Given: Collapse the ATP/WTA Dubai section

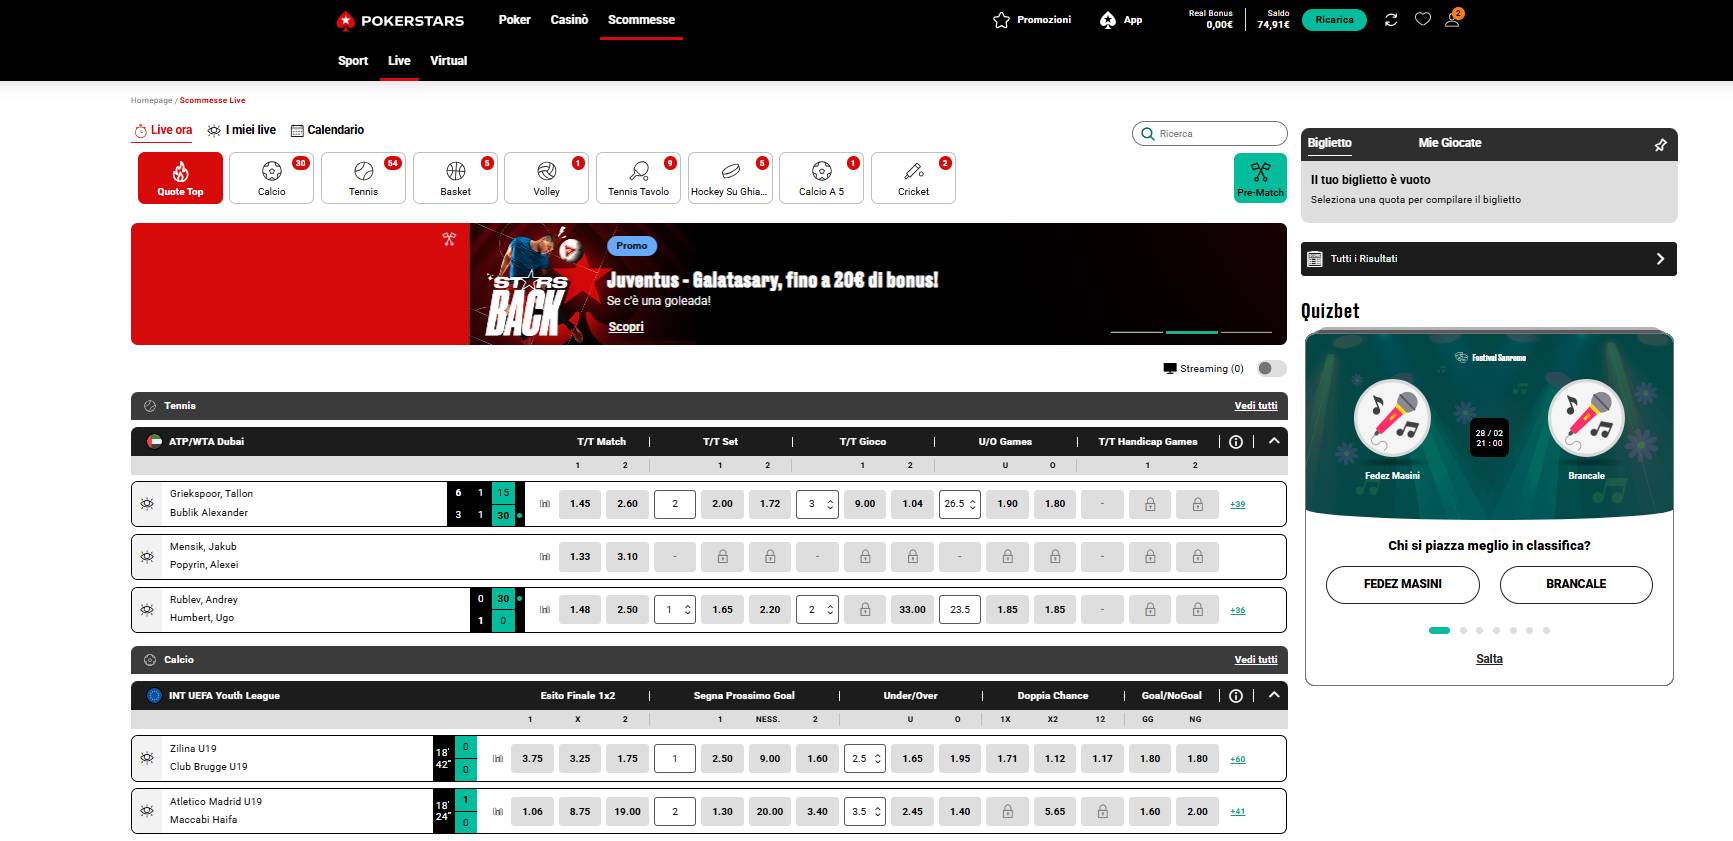Looking at the screenshot, I should (1274, 441).
